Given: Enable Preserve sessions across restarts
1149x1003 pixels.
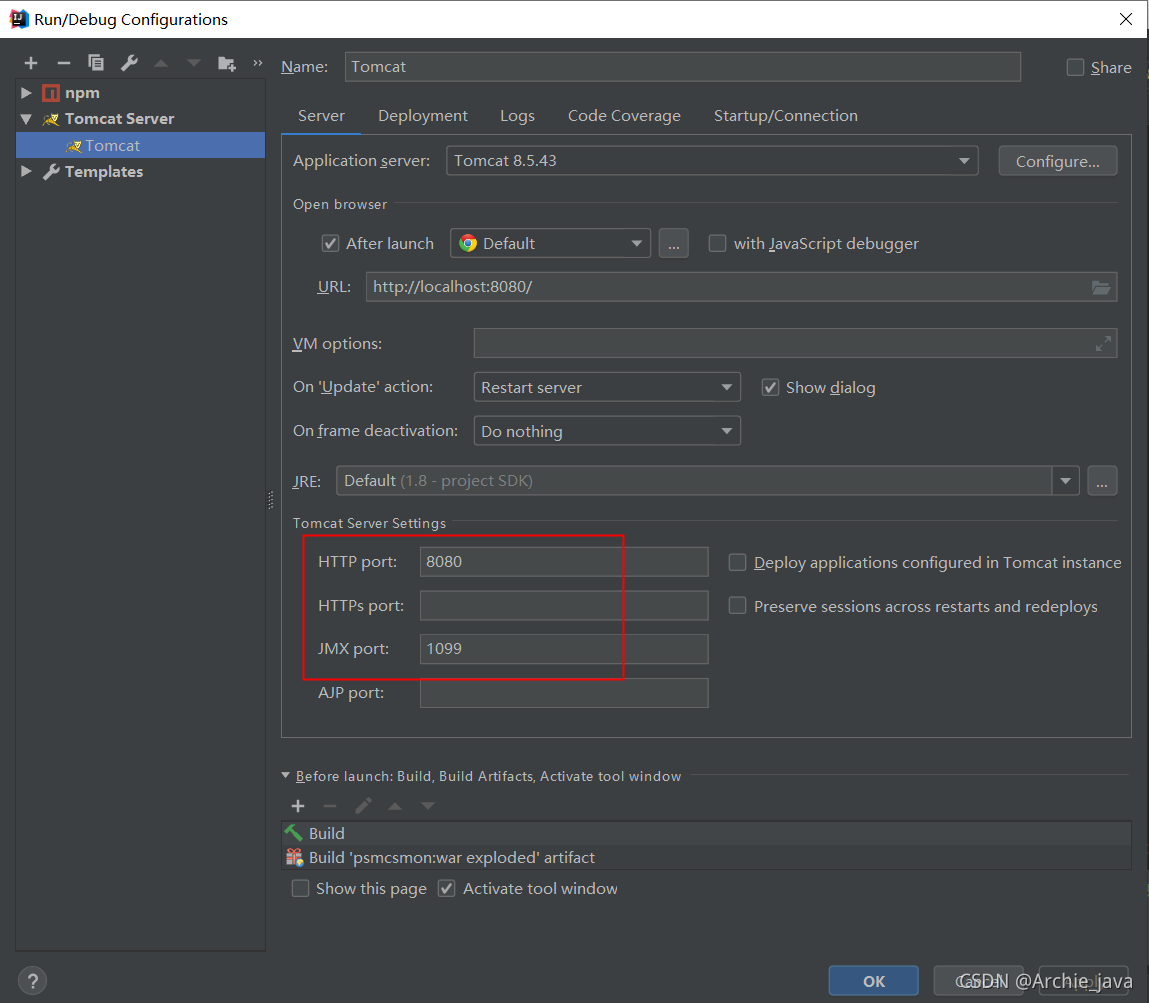Looking at the screenshot, I should click(x=737, y=606).
